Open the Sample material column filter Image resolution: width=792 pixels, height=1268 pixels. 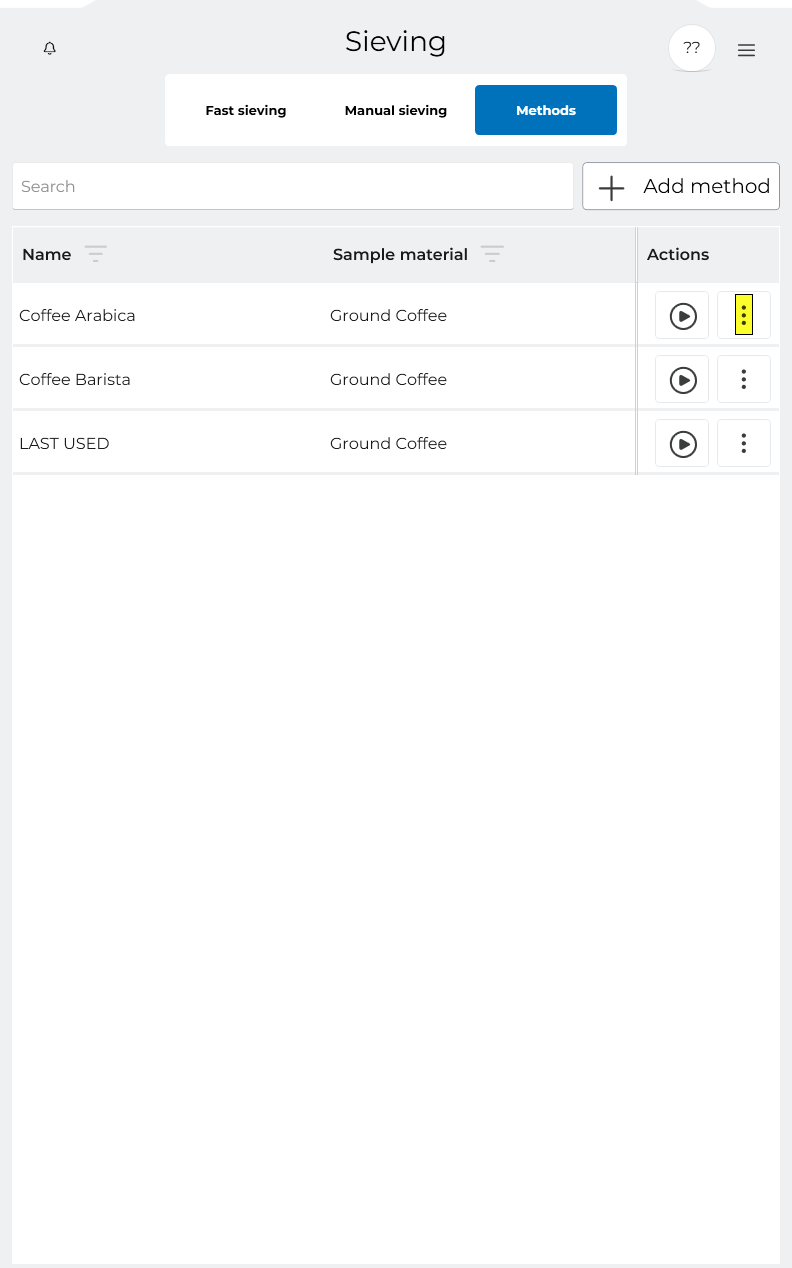click(492, 254)
